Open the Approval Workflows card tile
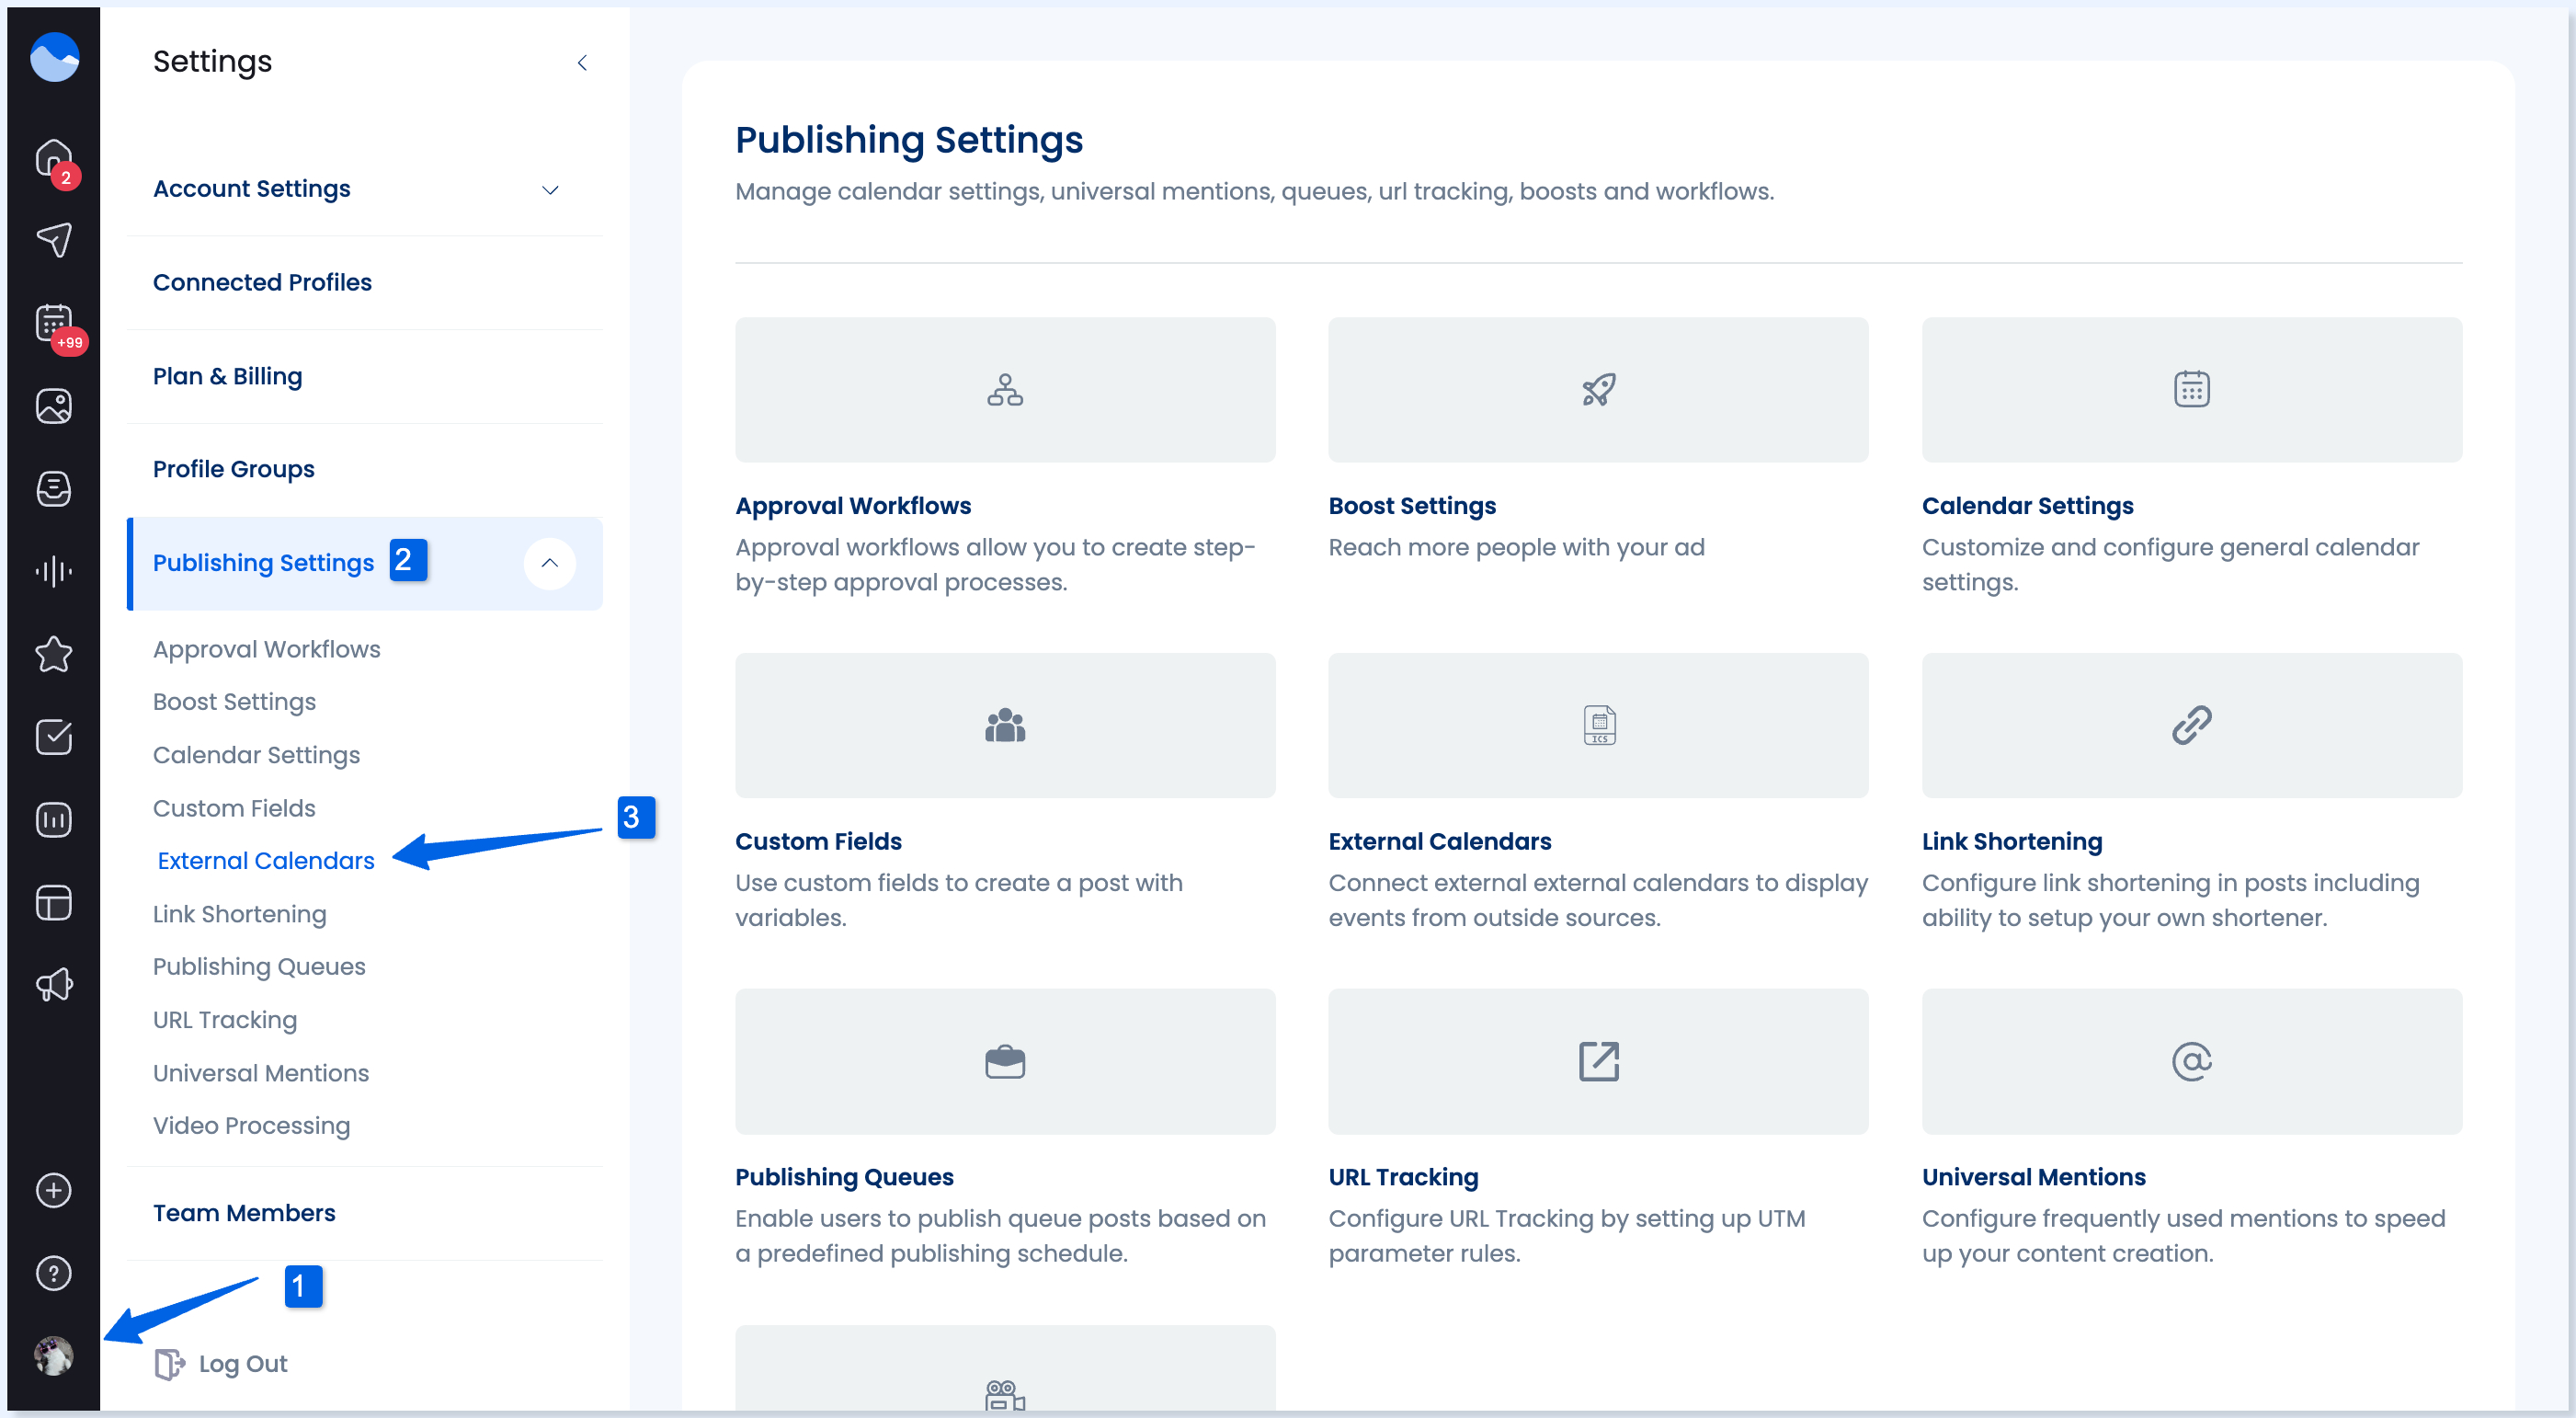2576x1418 pixels. pyautogui.click(x=1005, y=390)
